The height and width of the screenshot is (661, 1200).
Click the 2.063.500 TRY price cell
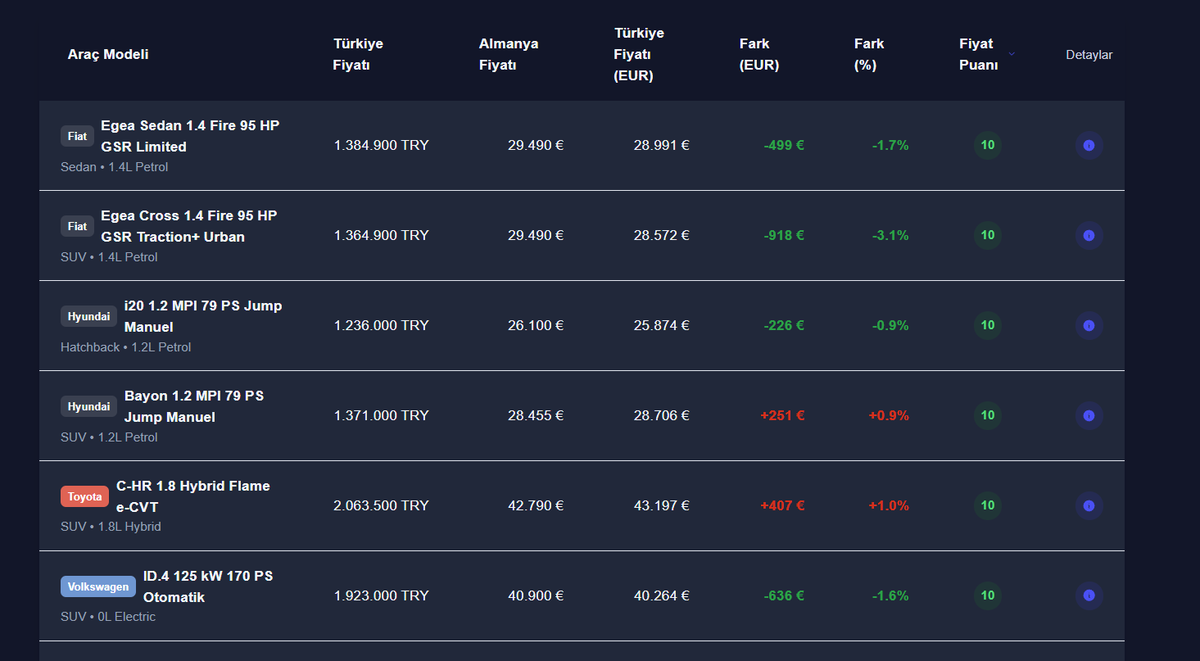click(x=381, y=505)
